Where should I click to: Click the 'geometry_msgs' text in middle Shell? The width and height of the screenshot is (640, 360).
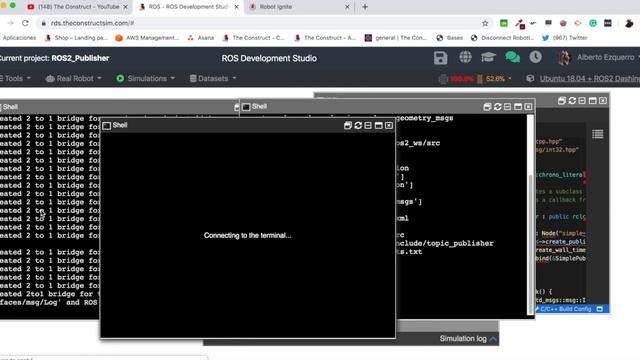424,118
